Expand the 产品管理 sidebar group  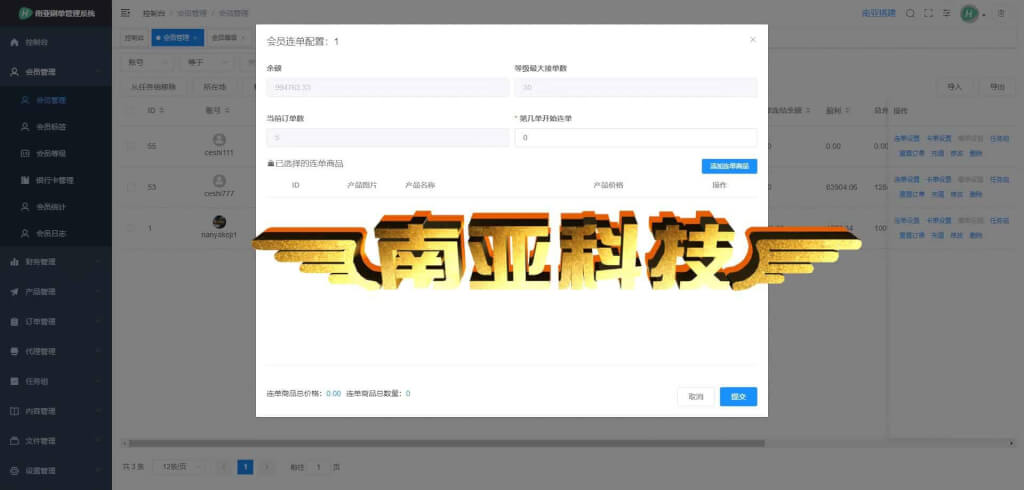(x=99, y=291)
